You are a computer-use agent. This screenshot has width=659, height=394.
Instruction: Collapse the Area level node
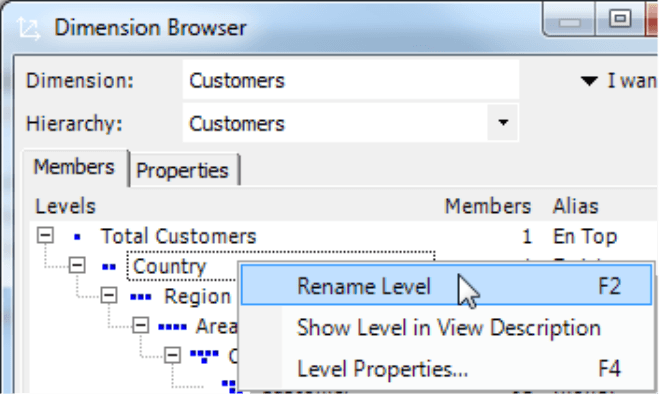(x=141, y=325)
